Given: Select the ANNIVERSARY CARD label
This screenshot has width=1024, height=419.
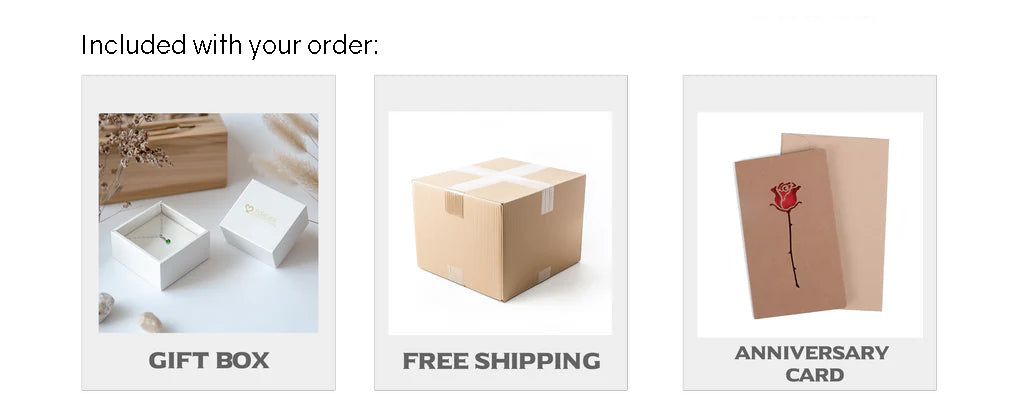Looking at the screenshot, I should coord(812,364).
